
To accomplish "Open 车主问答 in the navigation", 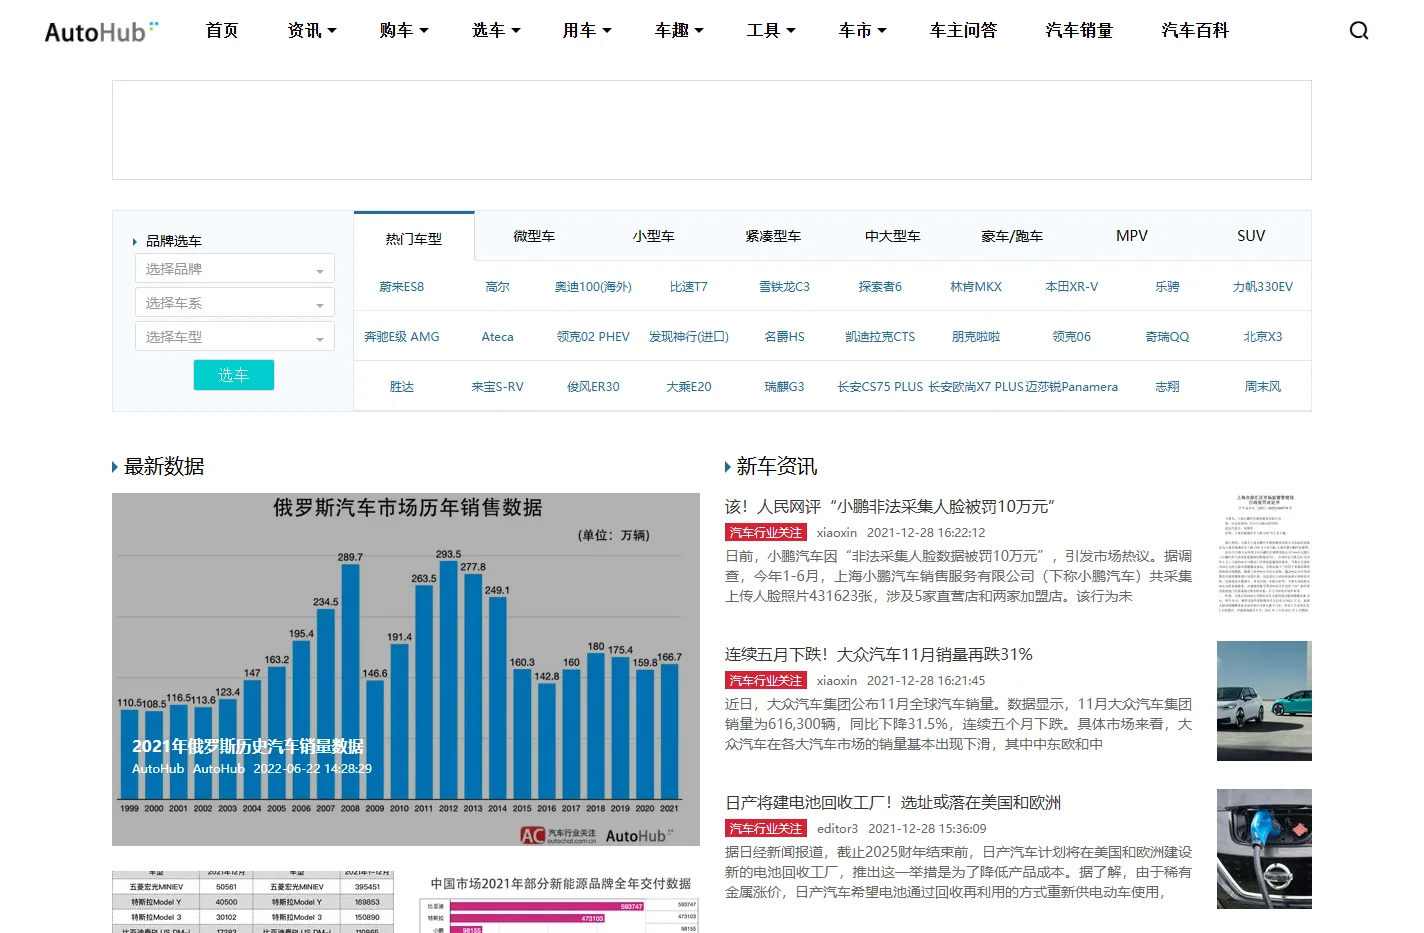I will click(x=963, y=31).
